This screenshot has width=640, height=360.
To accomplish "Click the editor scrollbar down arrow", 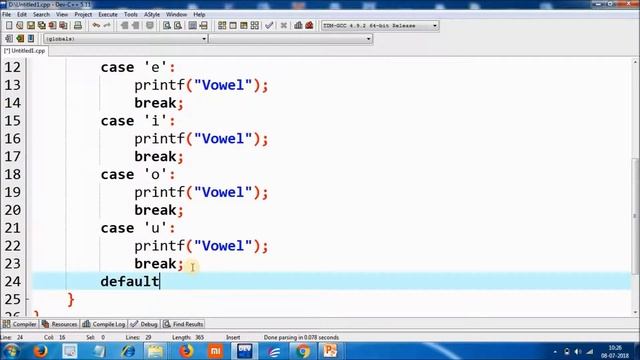I will 635,313.
